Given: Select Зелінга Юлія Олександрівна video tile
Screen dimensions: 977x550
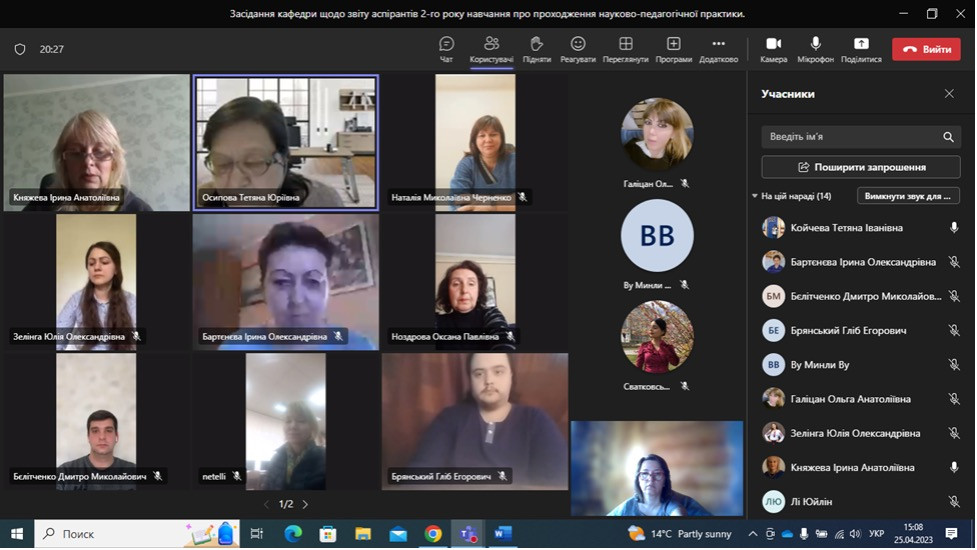Looking at the screenshot, I should click(97, 282).
